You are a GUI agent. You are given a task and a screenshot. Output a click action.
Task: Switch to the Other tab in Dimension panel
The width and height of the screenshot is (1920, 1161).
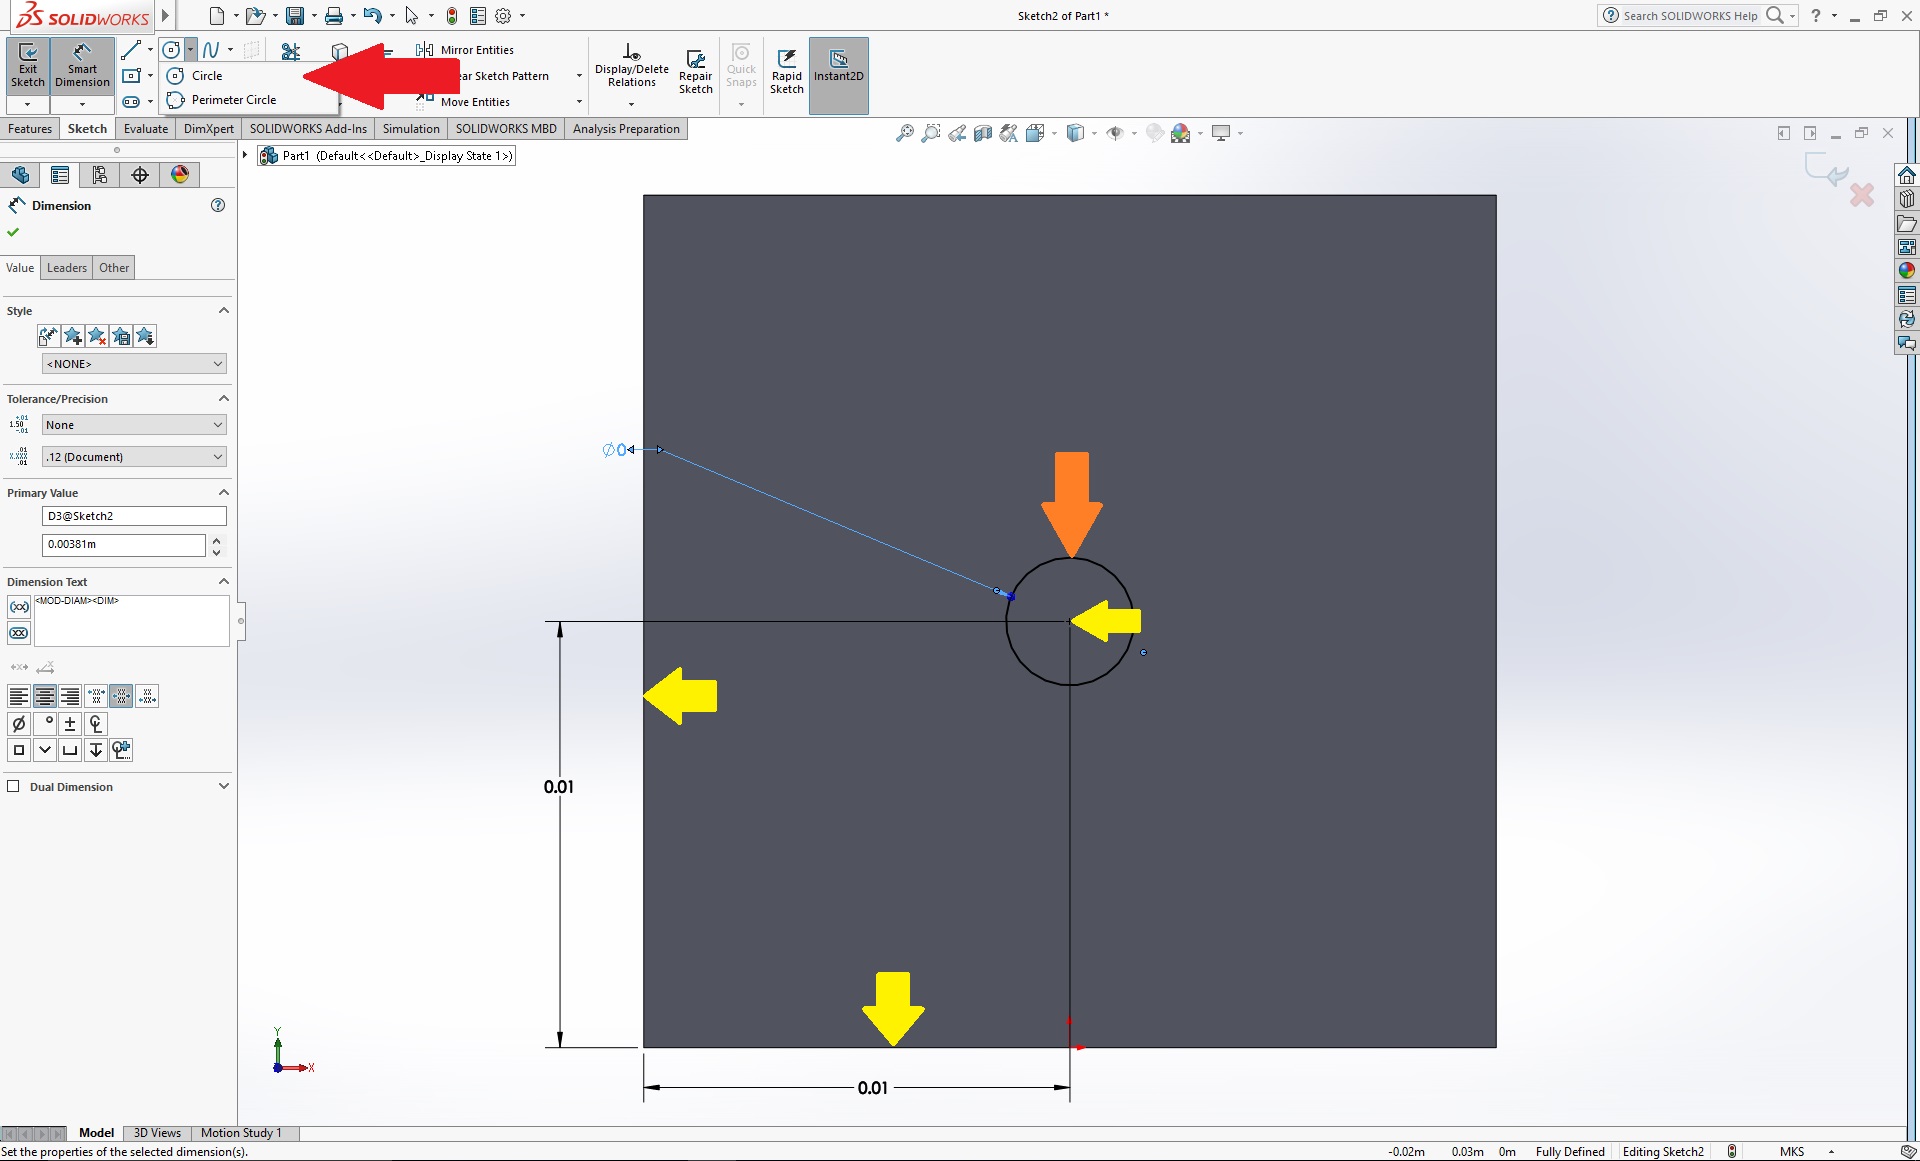[x=114, y=267]
